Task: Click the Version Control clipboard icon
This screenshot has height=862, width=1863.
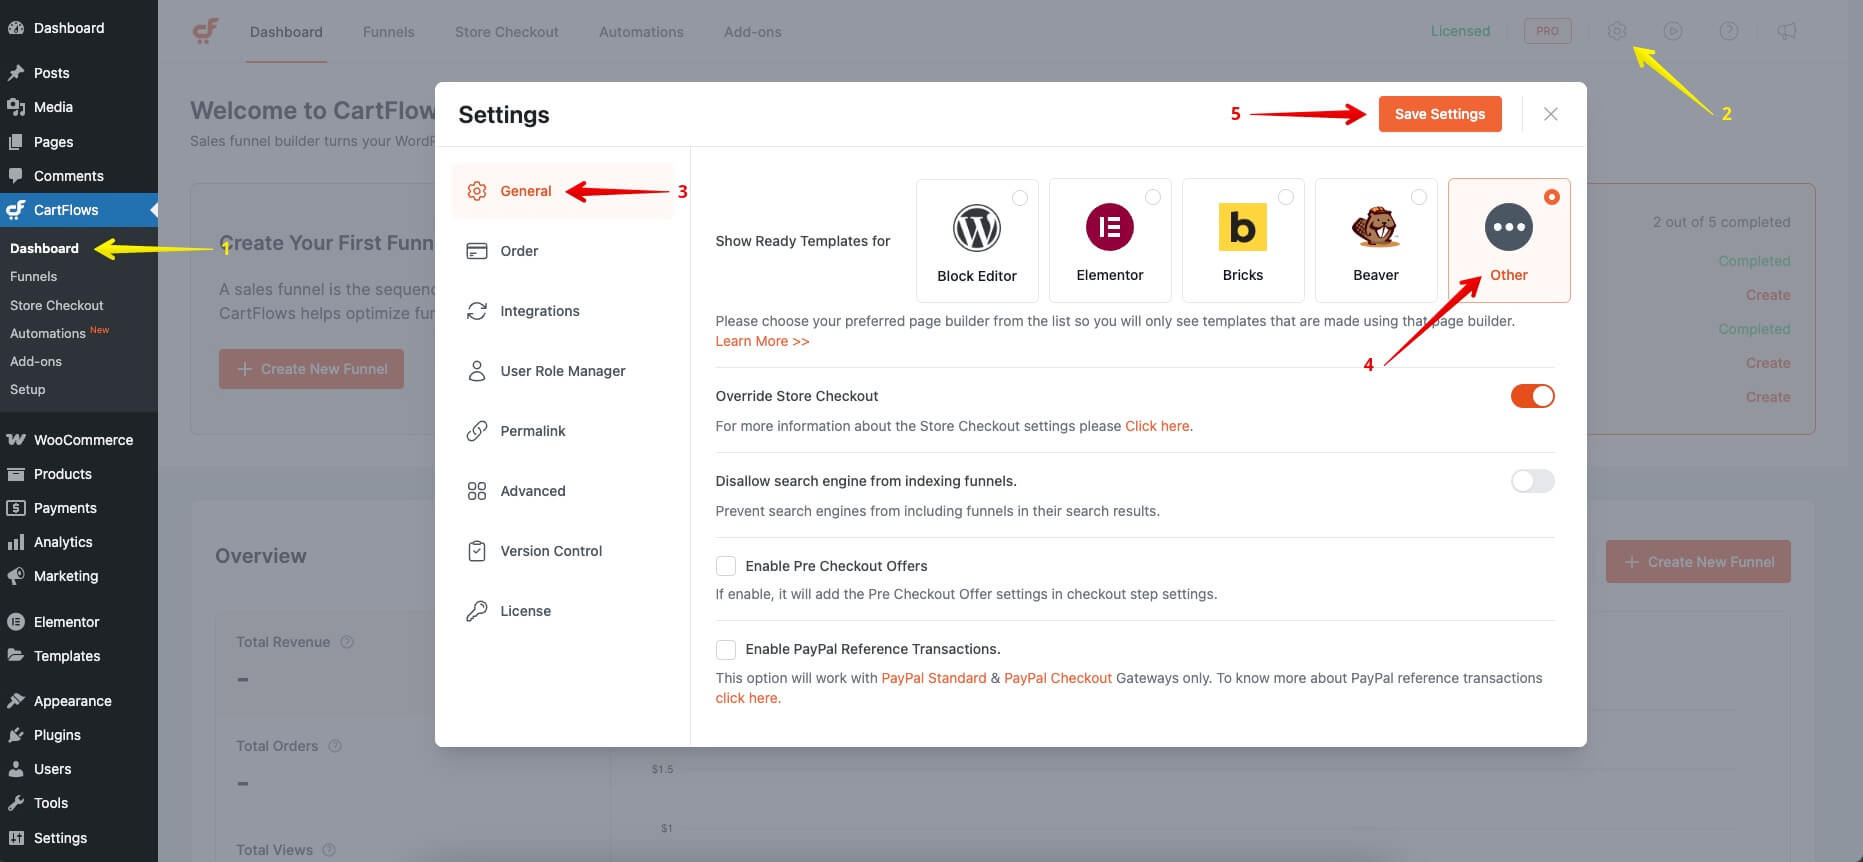Action: point(477,551)
